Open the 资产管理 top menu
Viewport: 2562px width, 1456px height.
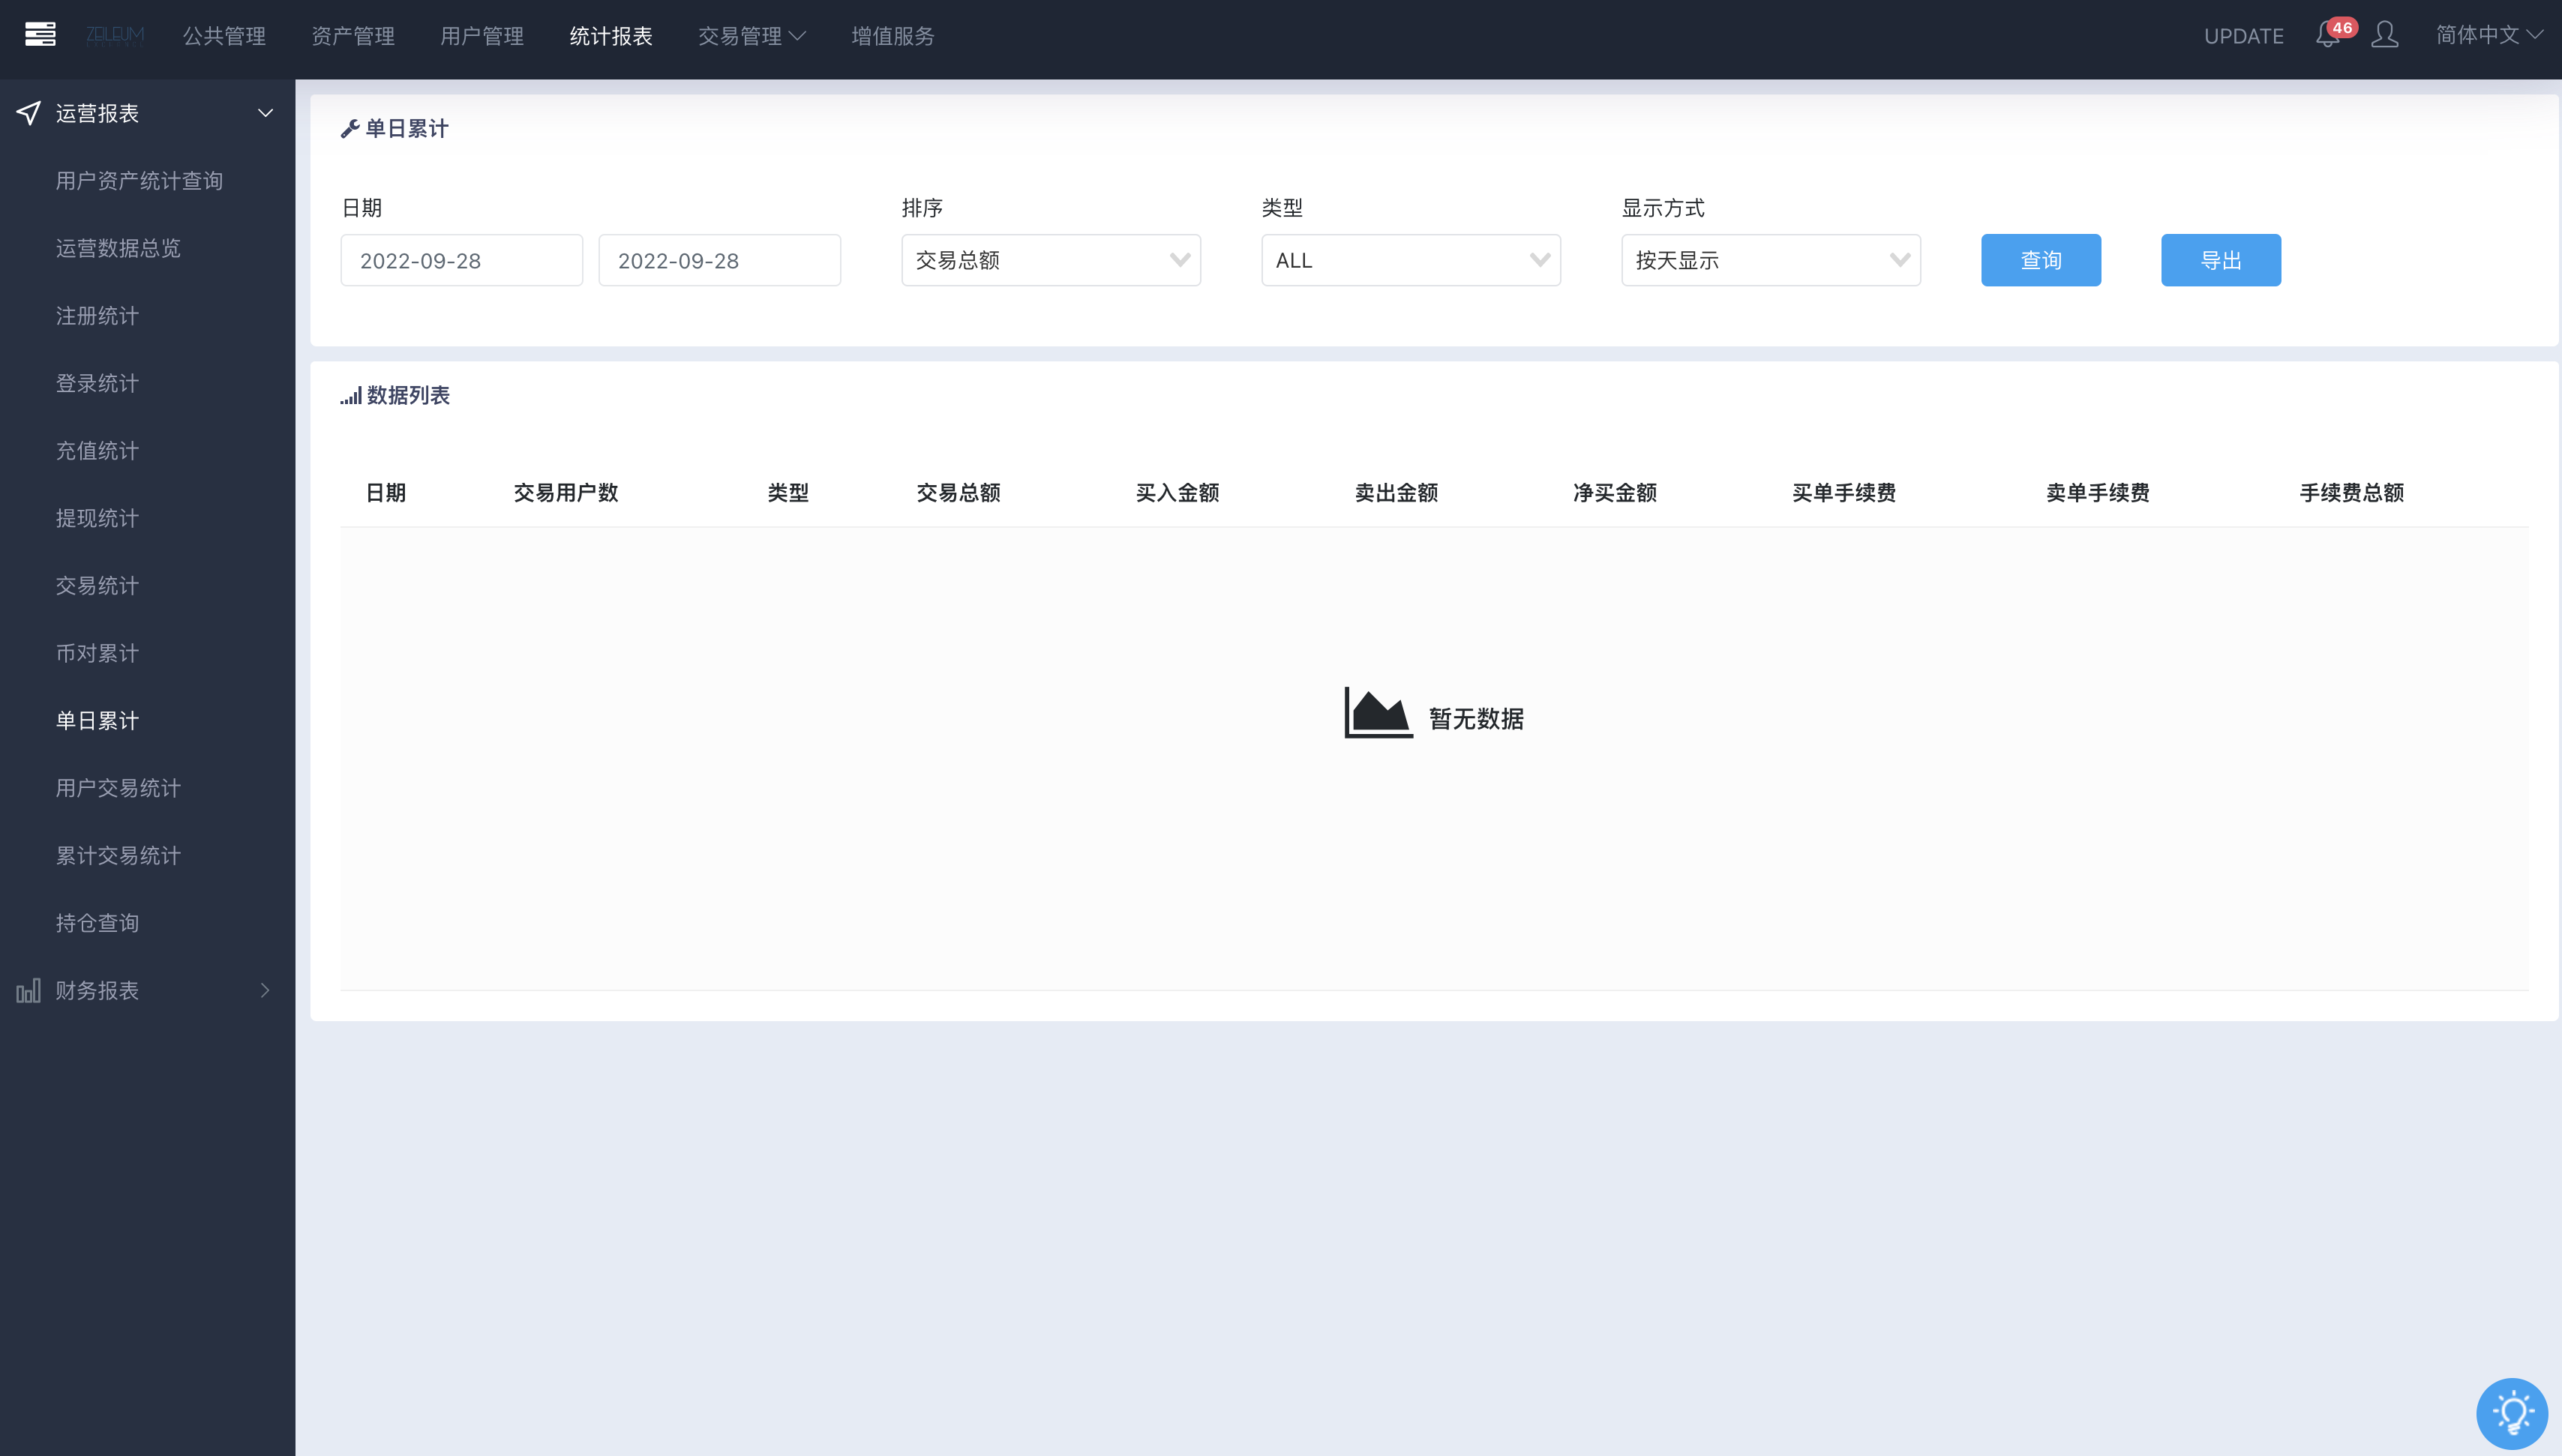point(353,36)
